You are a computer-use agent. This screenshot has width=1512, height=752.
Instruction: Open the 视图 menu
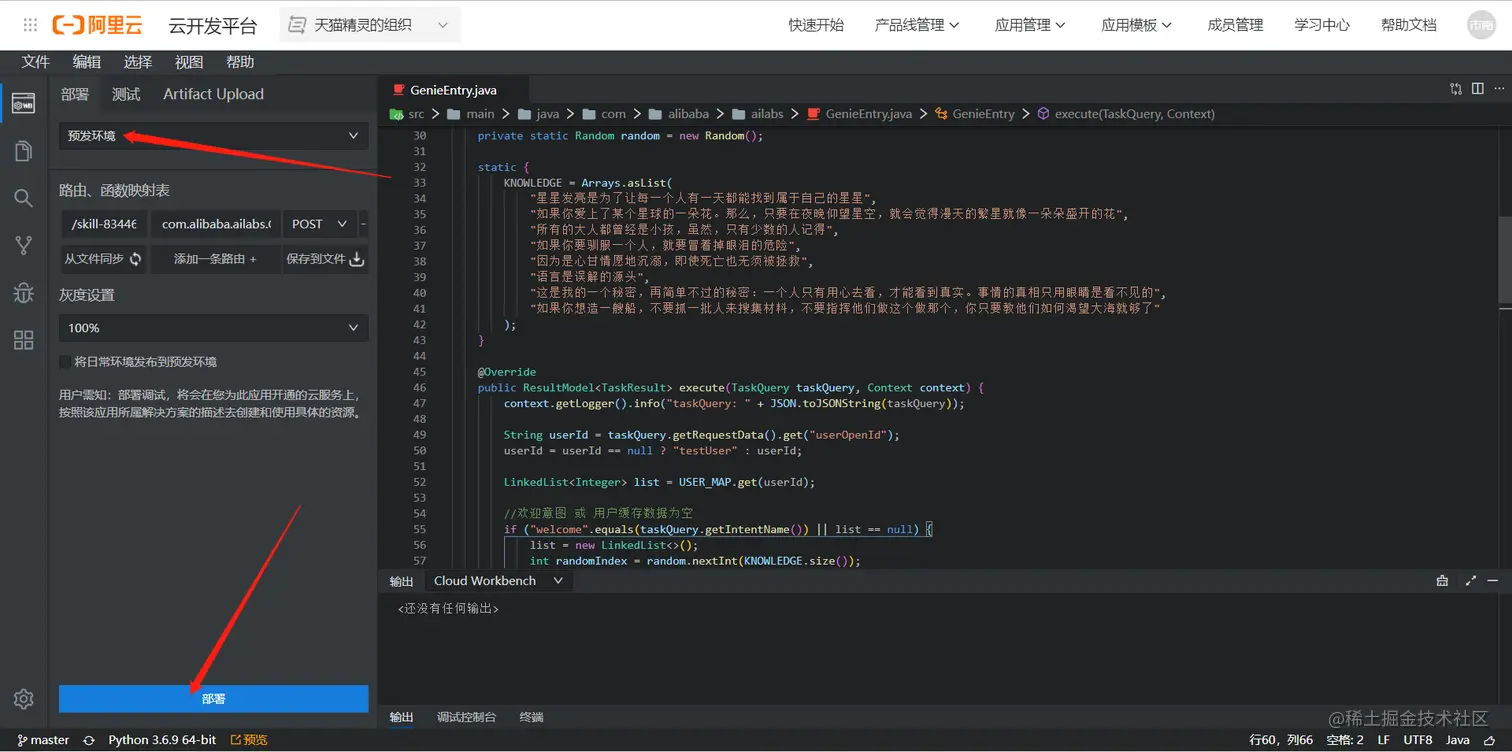[x=189, y=62]
